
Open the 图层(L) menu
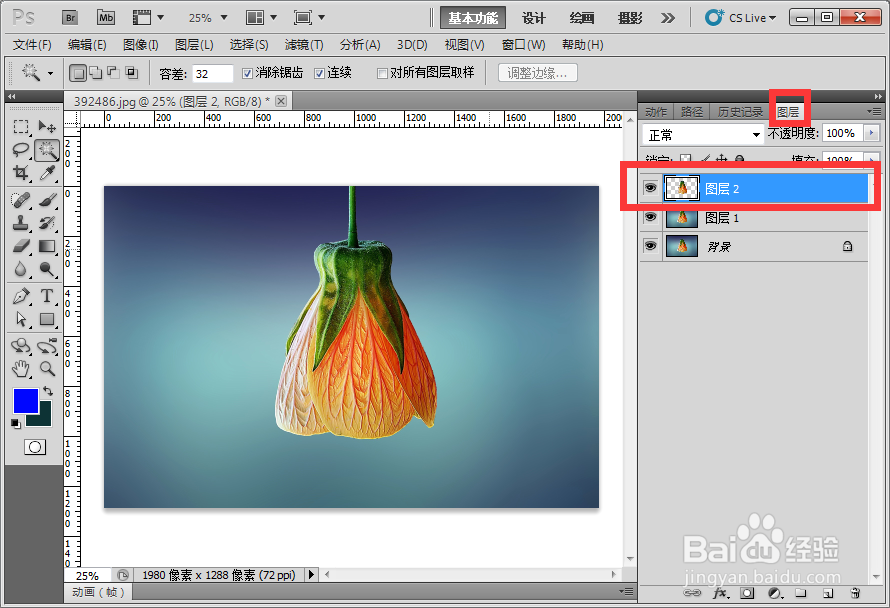pyautogui.click(x=194, y=45)
